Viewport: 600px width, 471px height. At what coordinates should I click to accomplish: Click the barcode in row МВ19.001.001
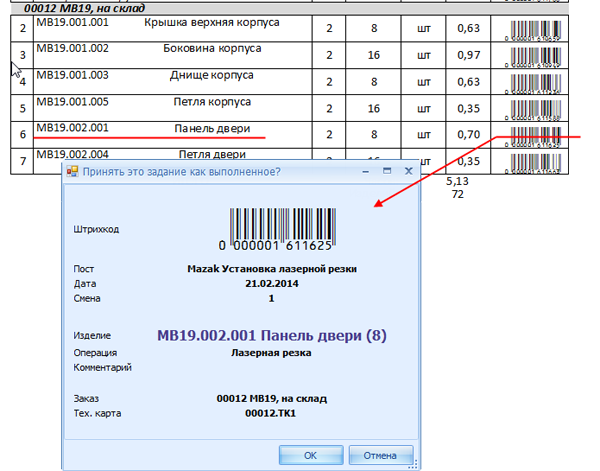tap(535, 31)
